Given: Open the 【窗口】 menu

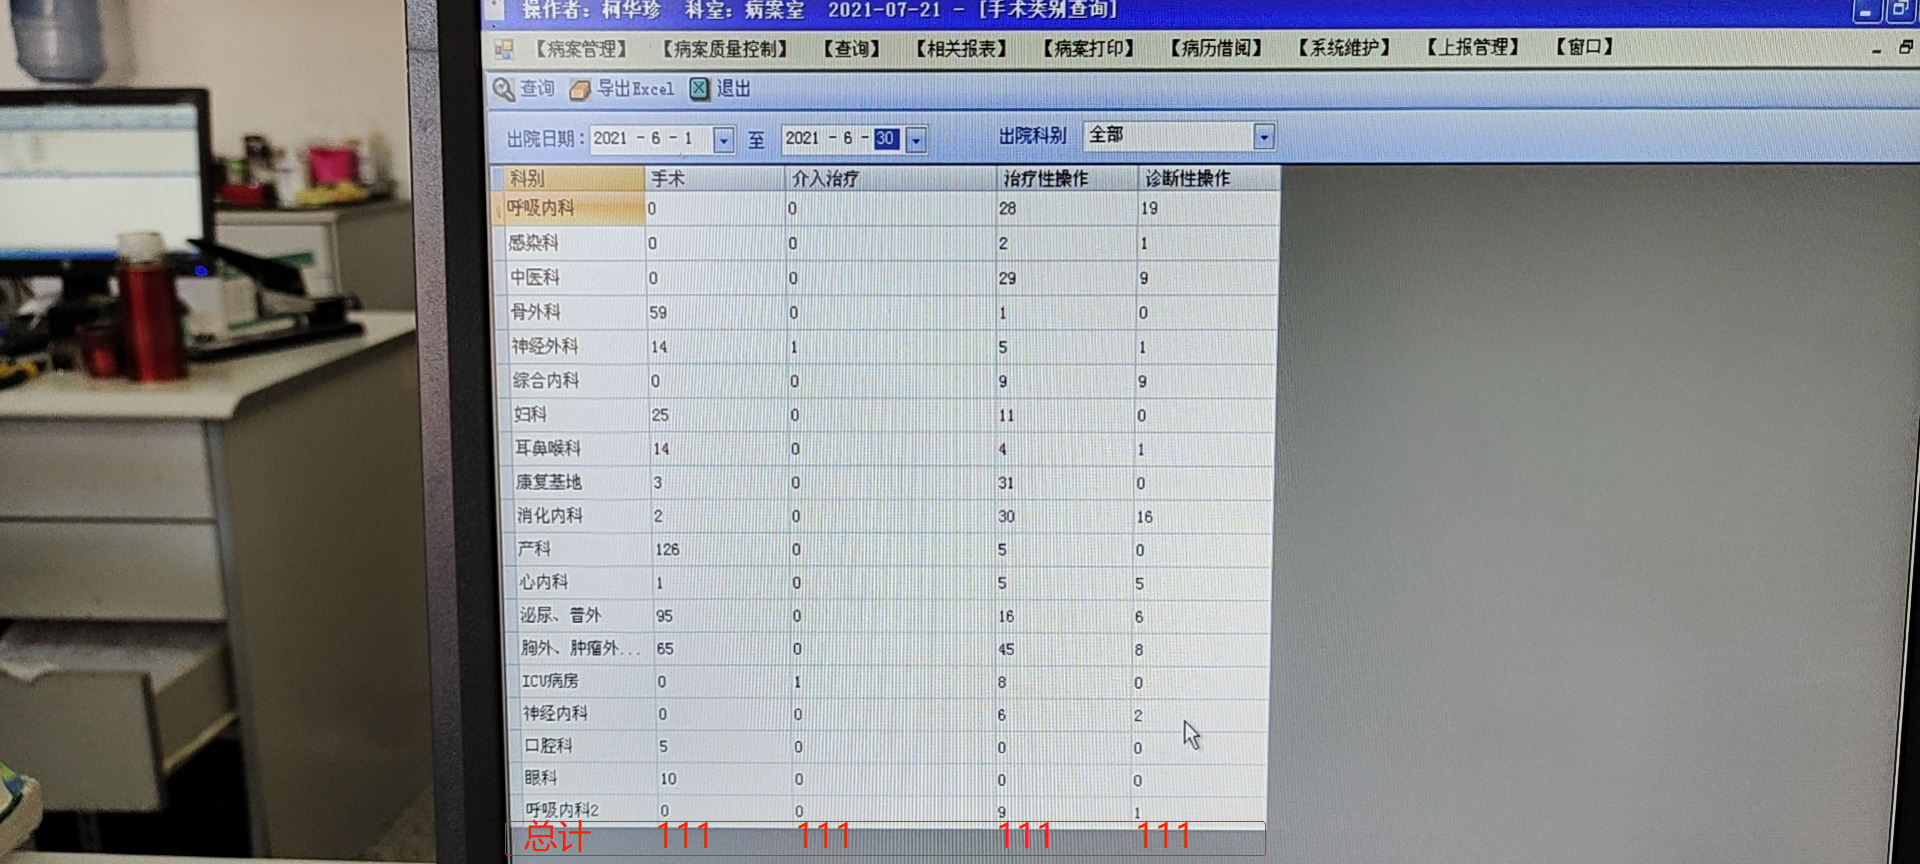Looking at the screenshot, I should (1584, 47).
